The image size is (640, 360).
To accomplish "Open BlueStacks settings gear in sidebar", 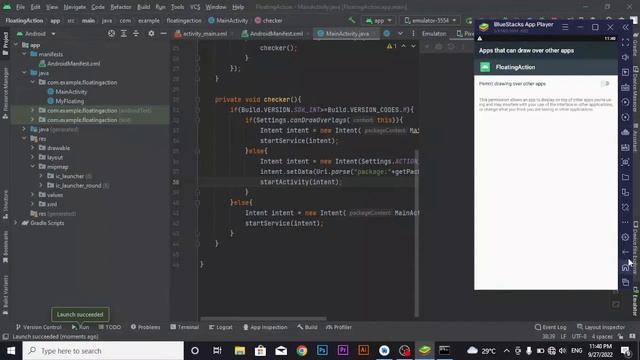I will pyautogui.click(x=625, y=237).
